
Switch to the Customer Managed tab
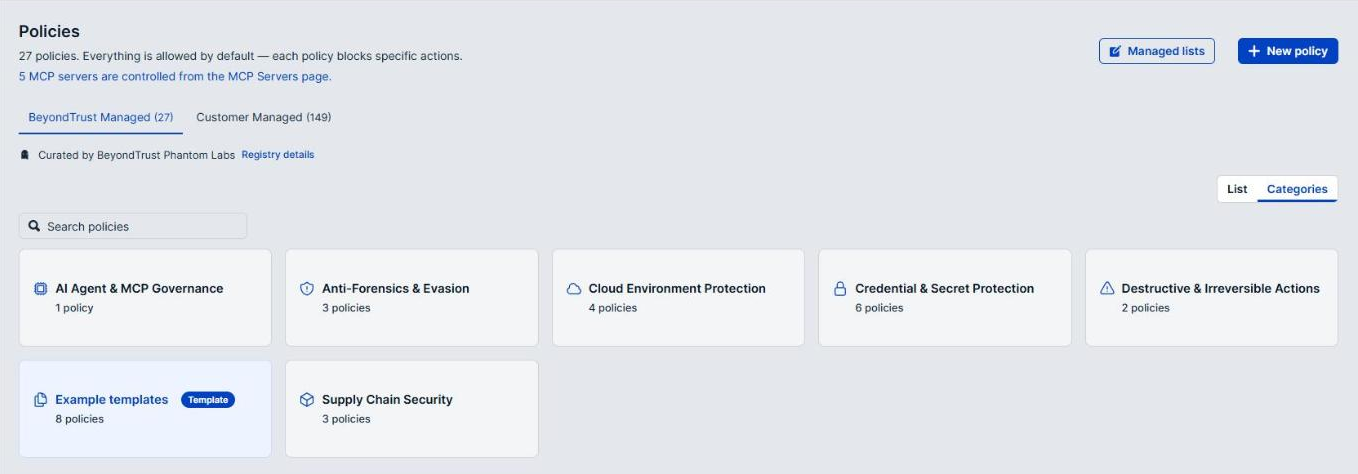click(264, 117)
